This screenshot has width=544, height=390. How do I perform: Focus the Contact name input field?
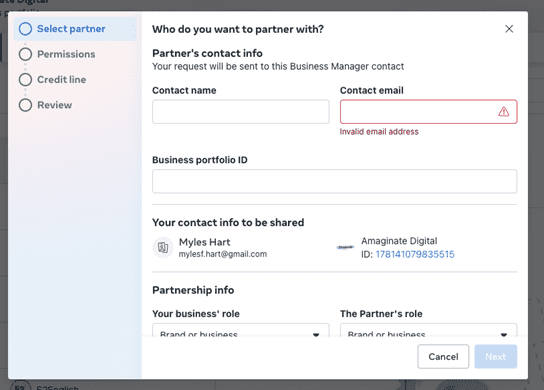[241, 112]
